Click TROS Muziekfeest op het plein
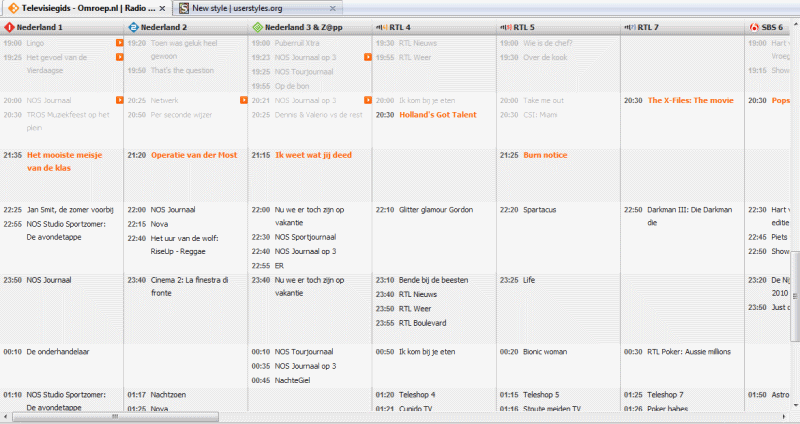 [x=68, y=121]
